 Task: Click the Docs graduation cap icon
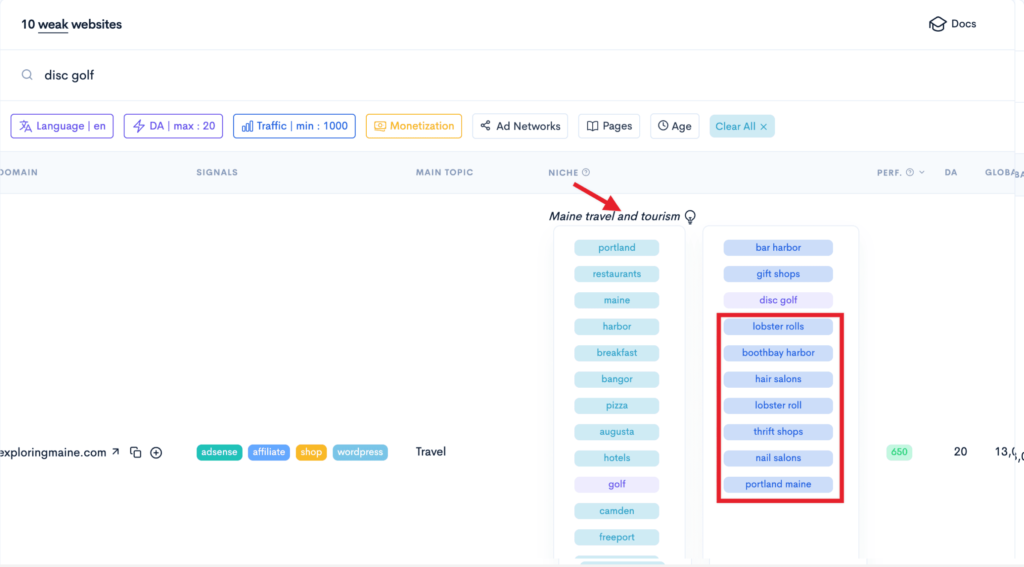(937, 24)
